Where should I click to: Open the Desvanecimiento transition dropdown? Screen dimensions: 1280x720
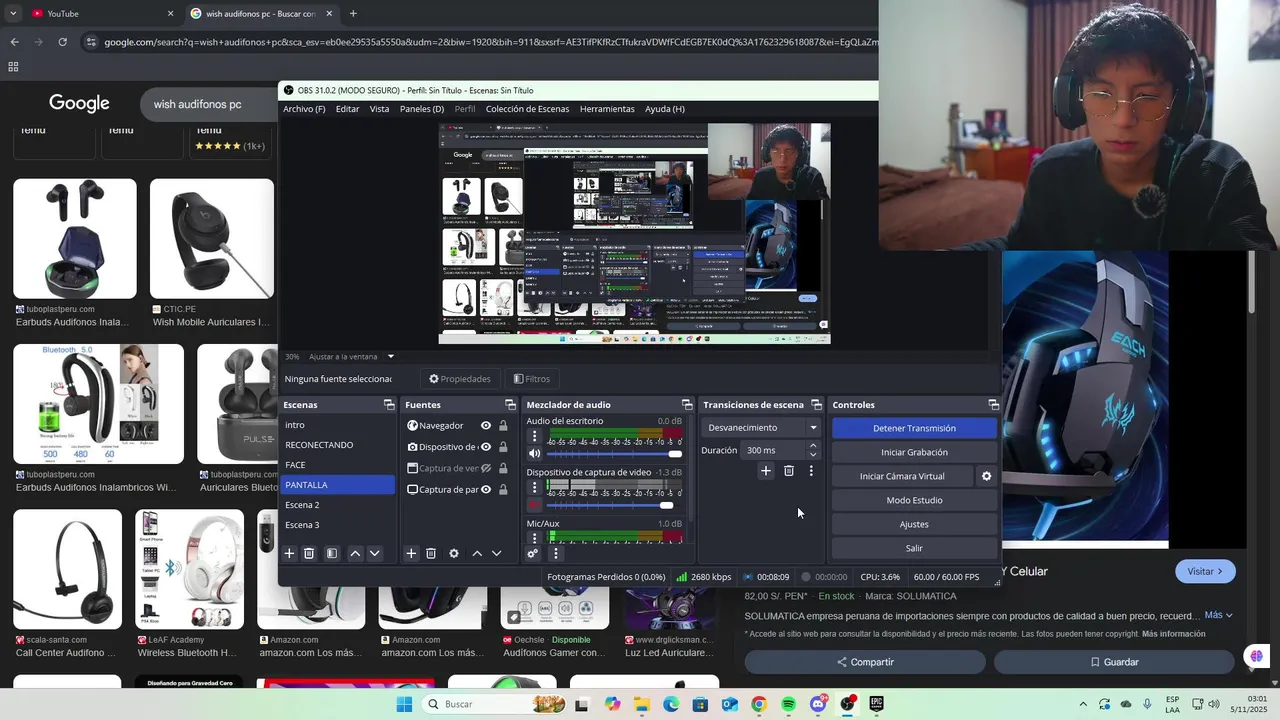(x=761, y=427)
